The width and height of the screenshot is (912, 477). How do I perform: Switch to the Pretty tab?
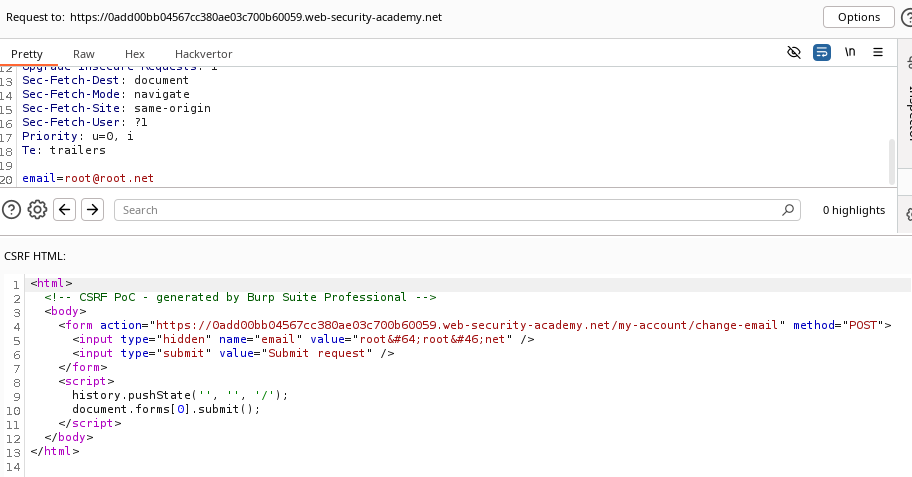pos(27,54)
